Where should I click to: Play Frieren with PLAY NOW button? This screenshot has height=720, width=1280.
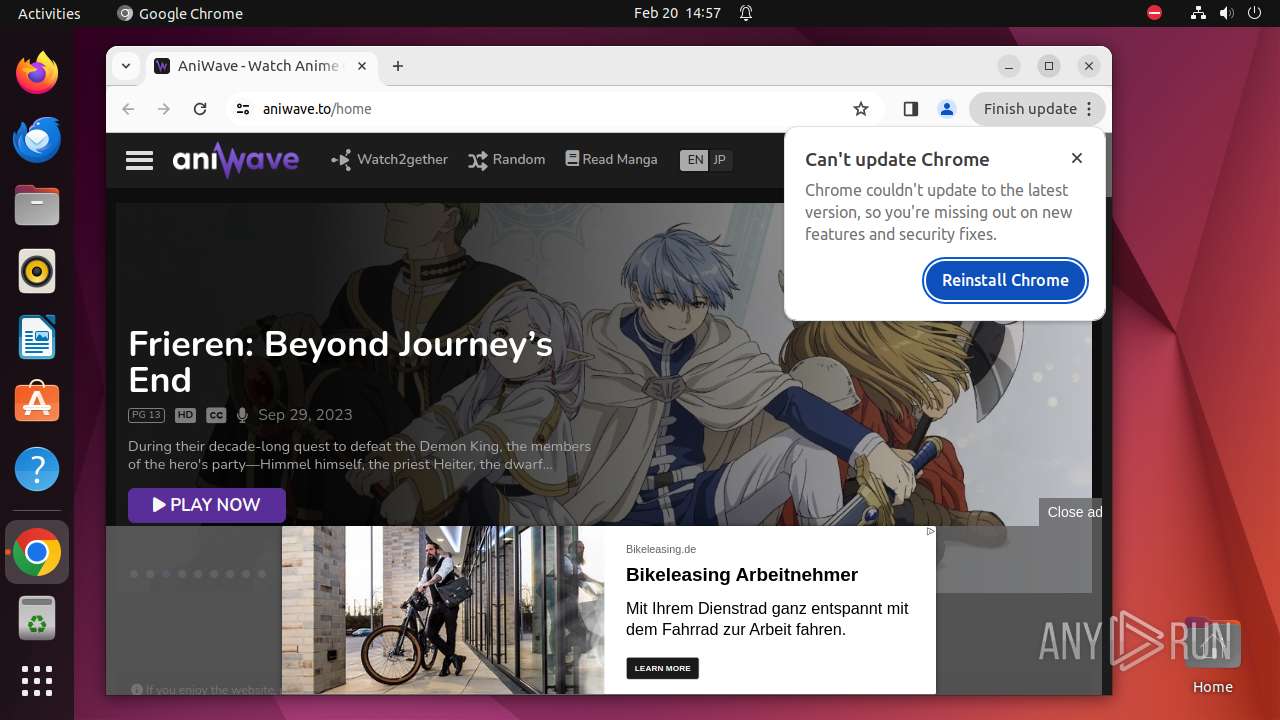pos(207,505)
